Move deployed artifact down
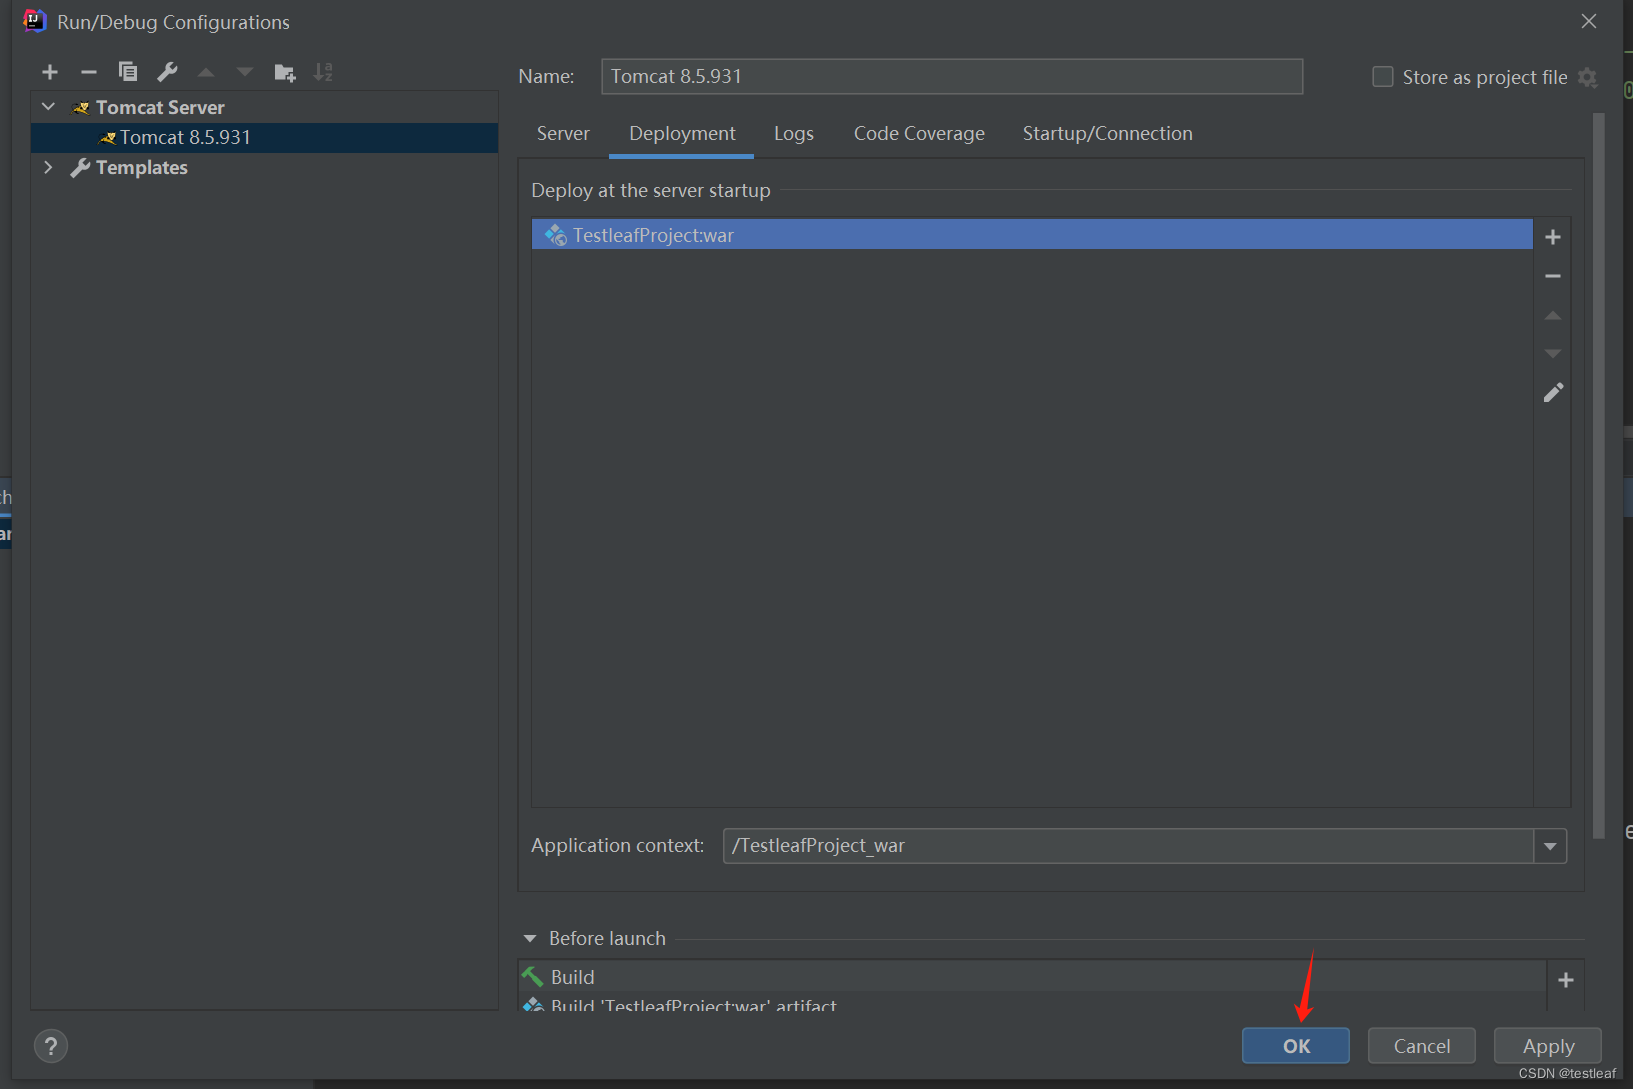Image resolution: width=1633 pixels, height=1089 pixels. 1553,353
